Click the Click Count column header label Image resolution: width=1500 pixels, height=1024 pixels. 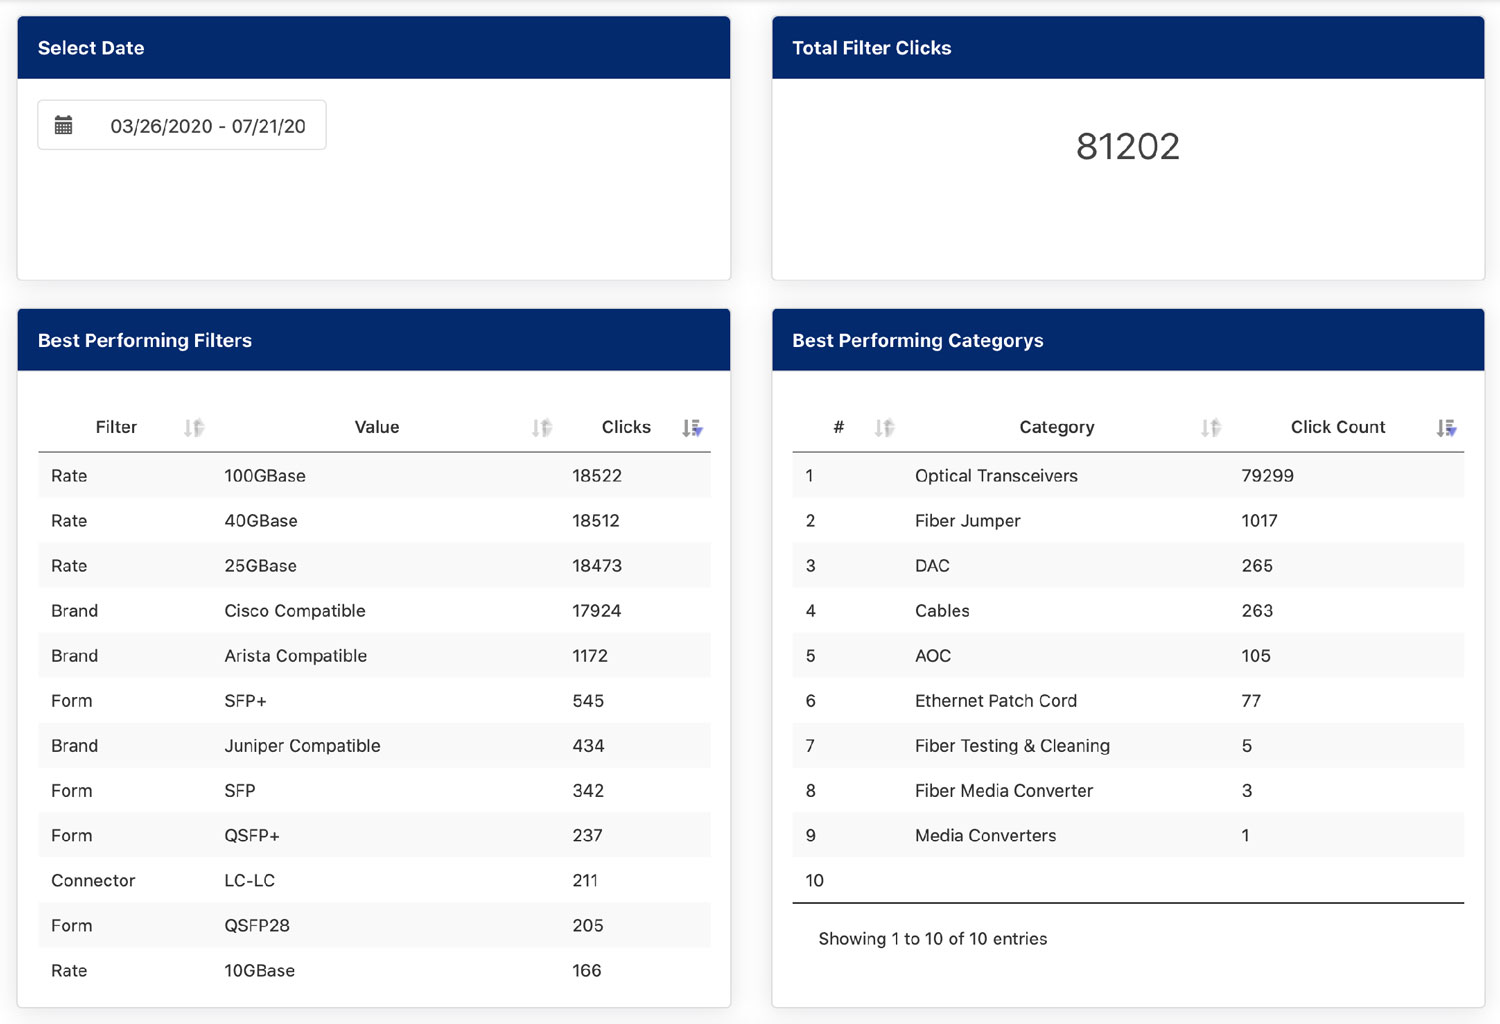[x=1338, y=427]
